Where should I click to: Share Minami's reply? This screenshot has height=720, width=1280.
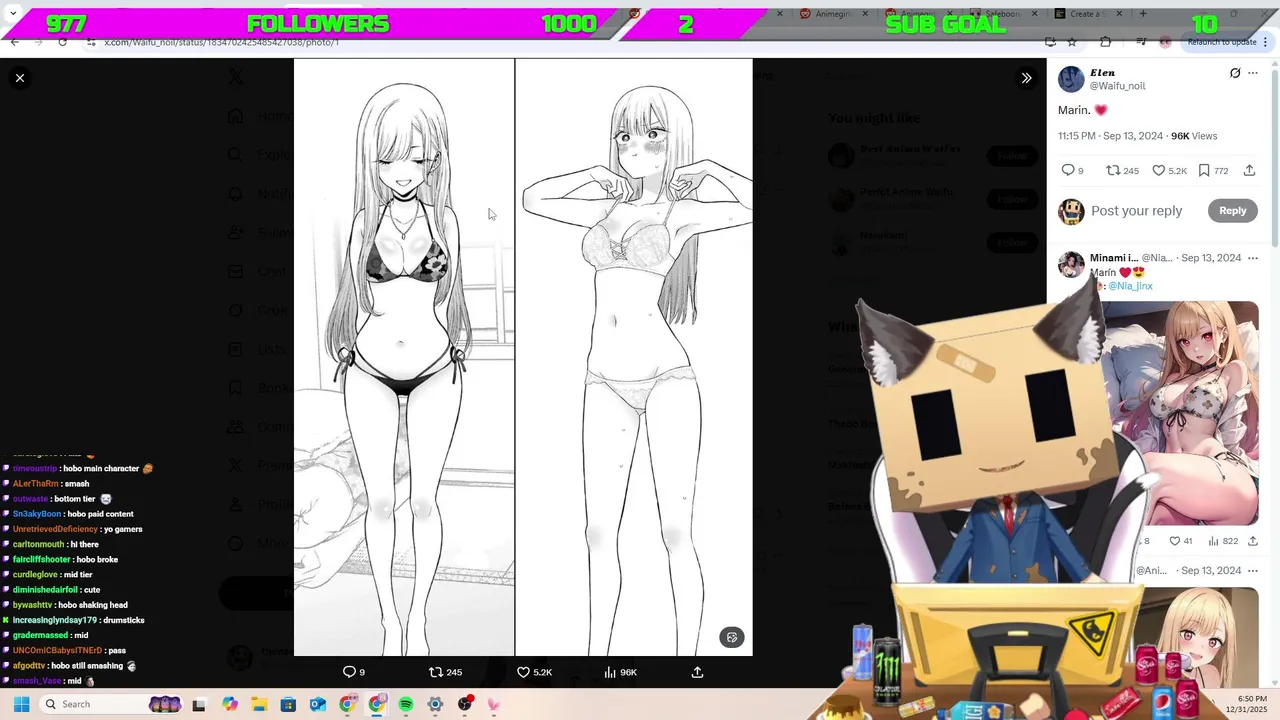(1252, 541)
